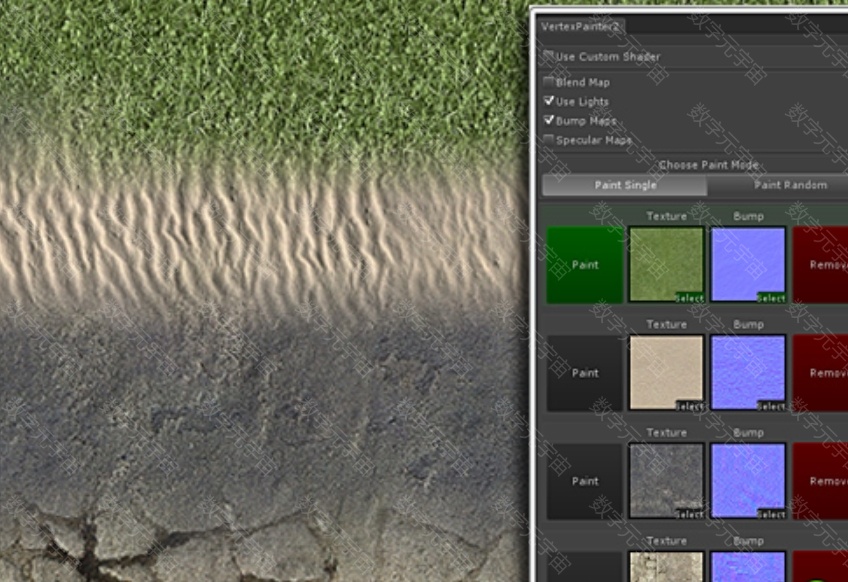Click the green Paint button for grass
Image resolution: width=848 pixels, height=582 pixels.
point(585,264)
